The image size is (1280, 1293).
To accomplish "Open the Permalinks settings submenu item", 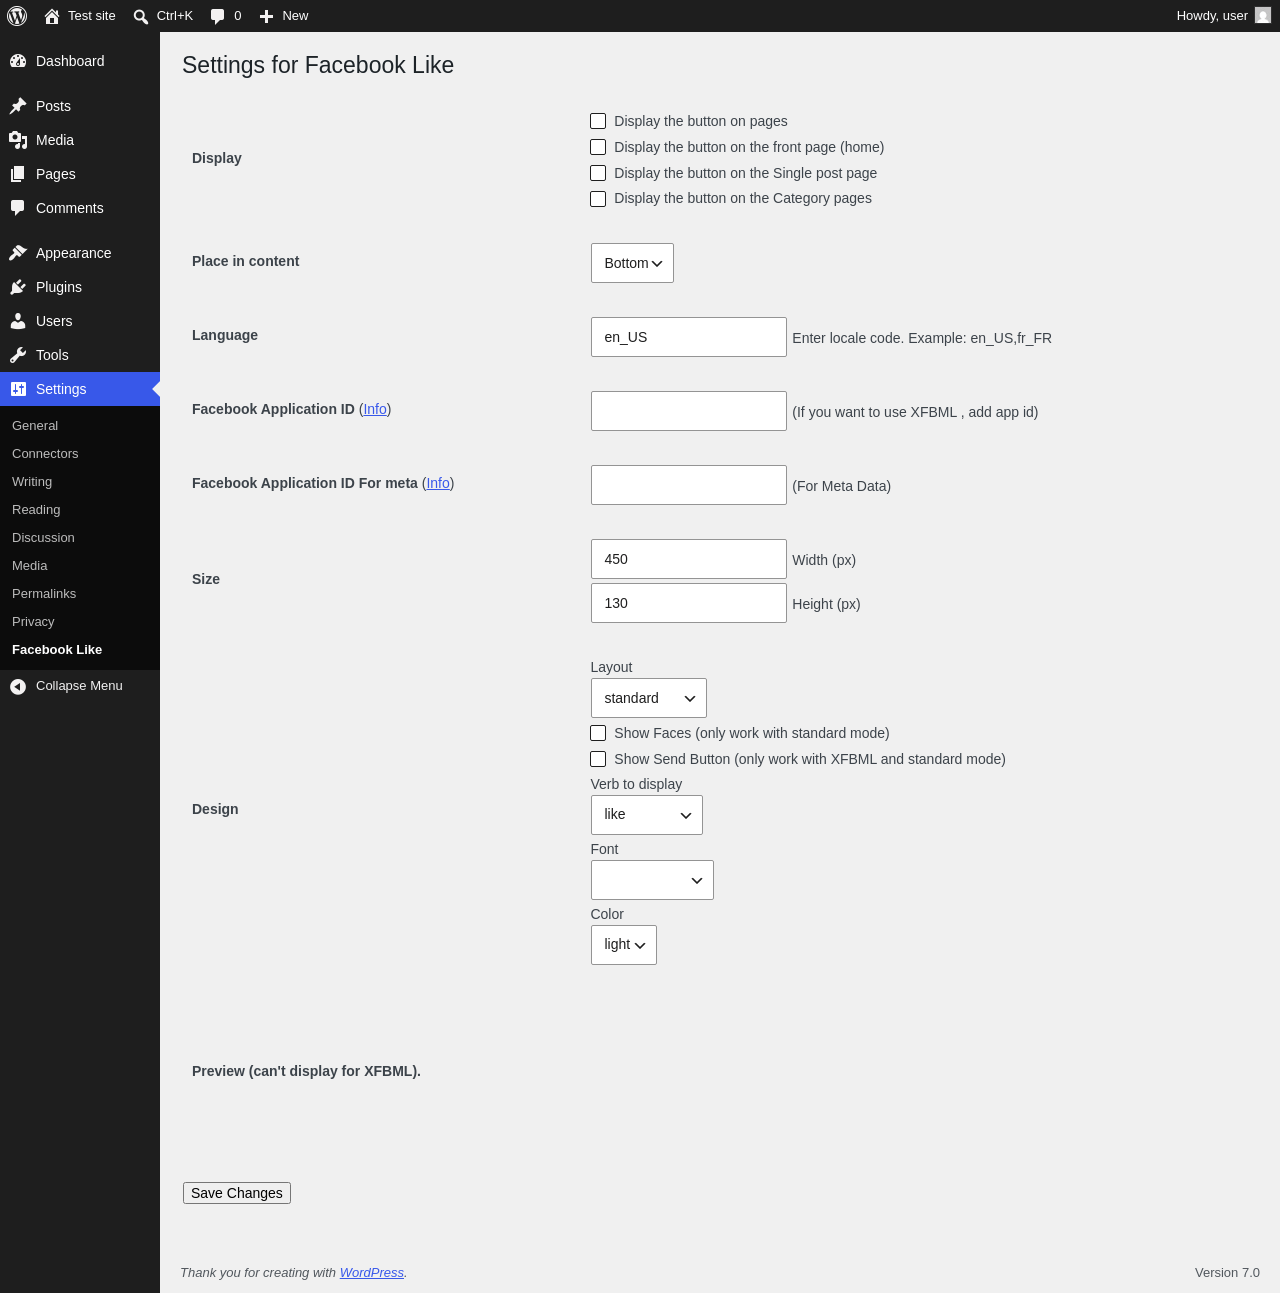I will tap(44, 594).
